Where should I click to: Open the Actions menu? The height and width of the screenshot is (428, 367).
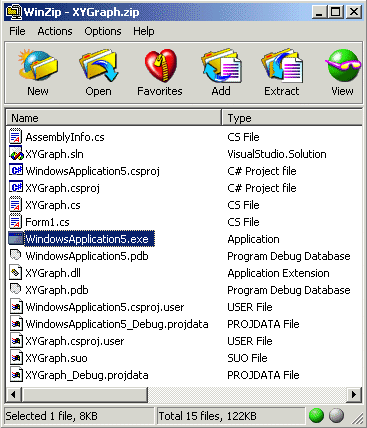[55, 31]
